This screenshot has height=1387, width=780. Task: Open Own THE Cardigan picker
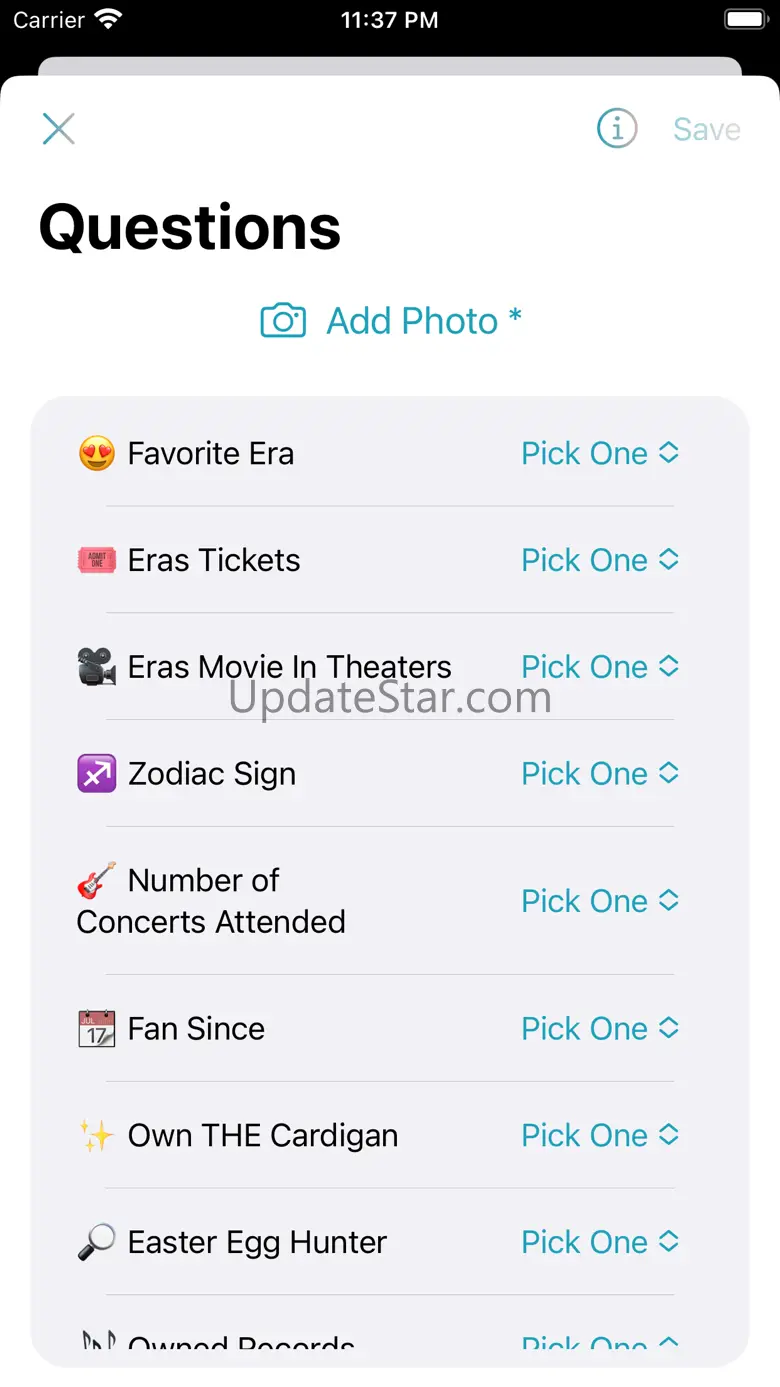tap(599, 1135)
